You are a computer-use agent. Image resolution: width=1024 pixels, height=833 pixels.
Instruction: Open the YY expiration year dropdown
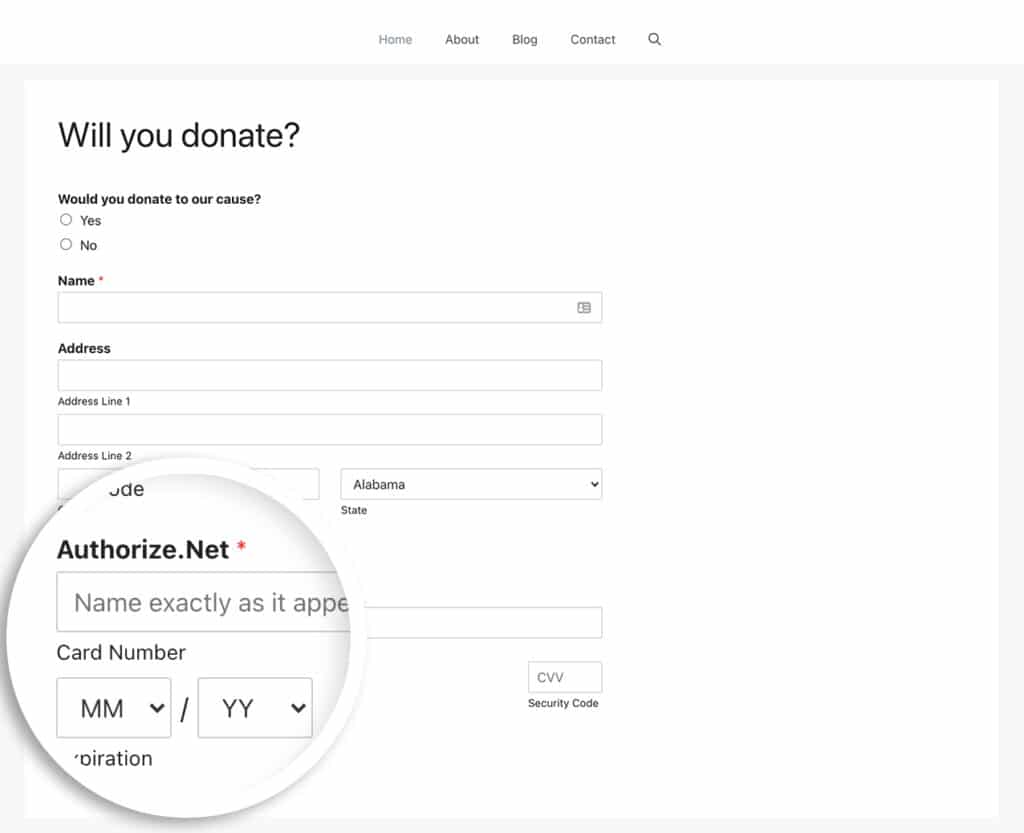click(x=255, y=707)
